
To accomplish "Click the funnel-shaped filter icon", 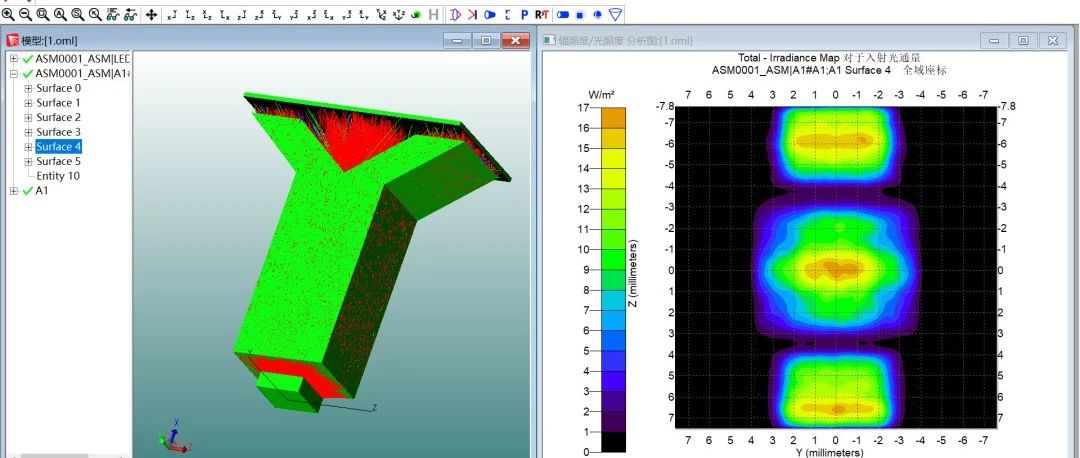I will (615, 15).
